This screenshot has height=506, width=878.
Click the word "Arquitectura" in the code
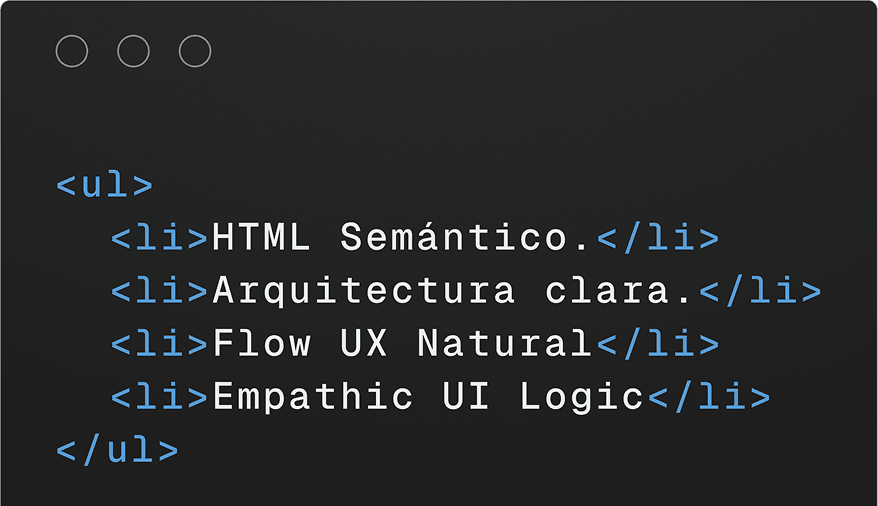click(x=364, y=291)
